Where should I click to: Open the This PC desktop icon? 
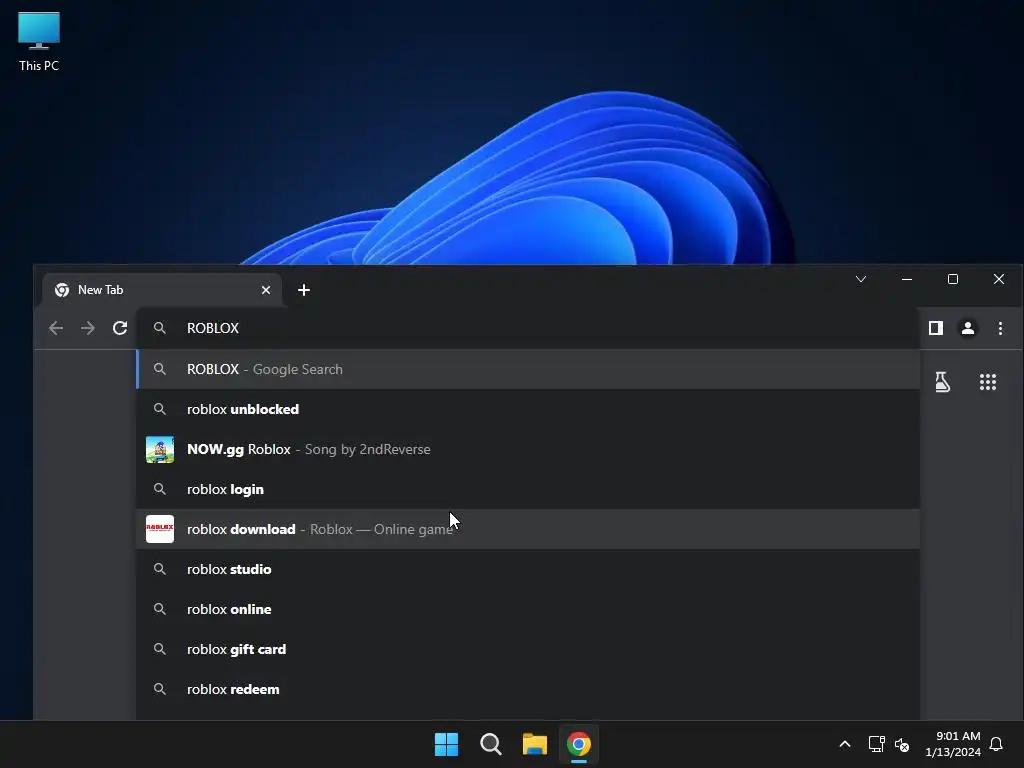39,41
